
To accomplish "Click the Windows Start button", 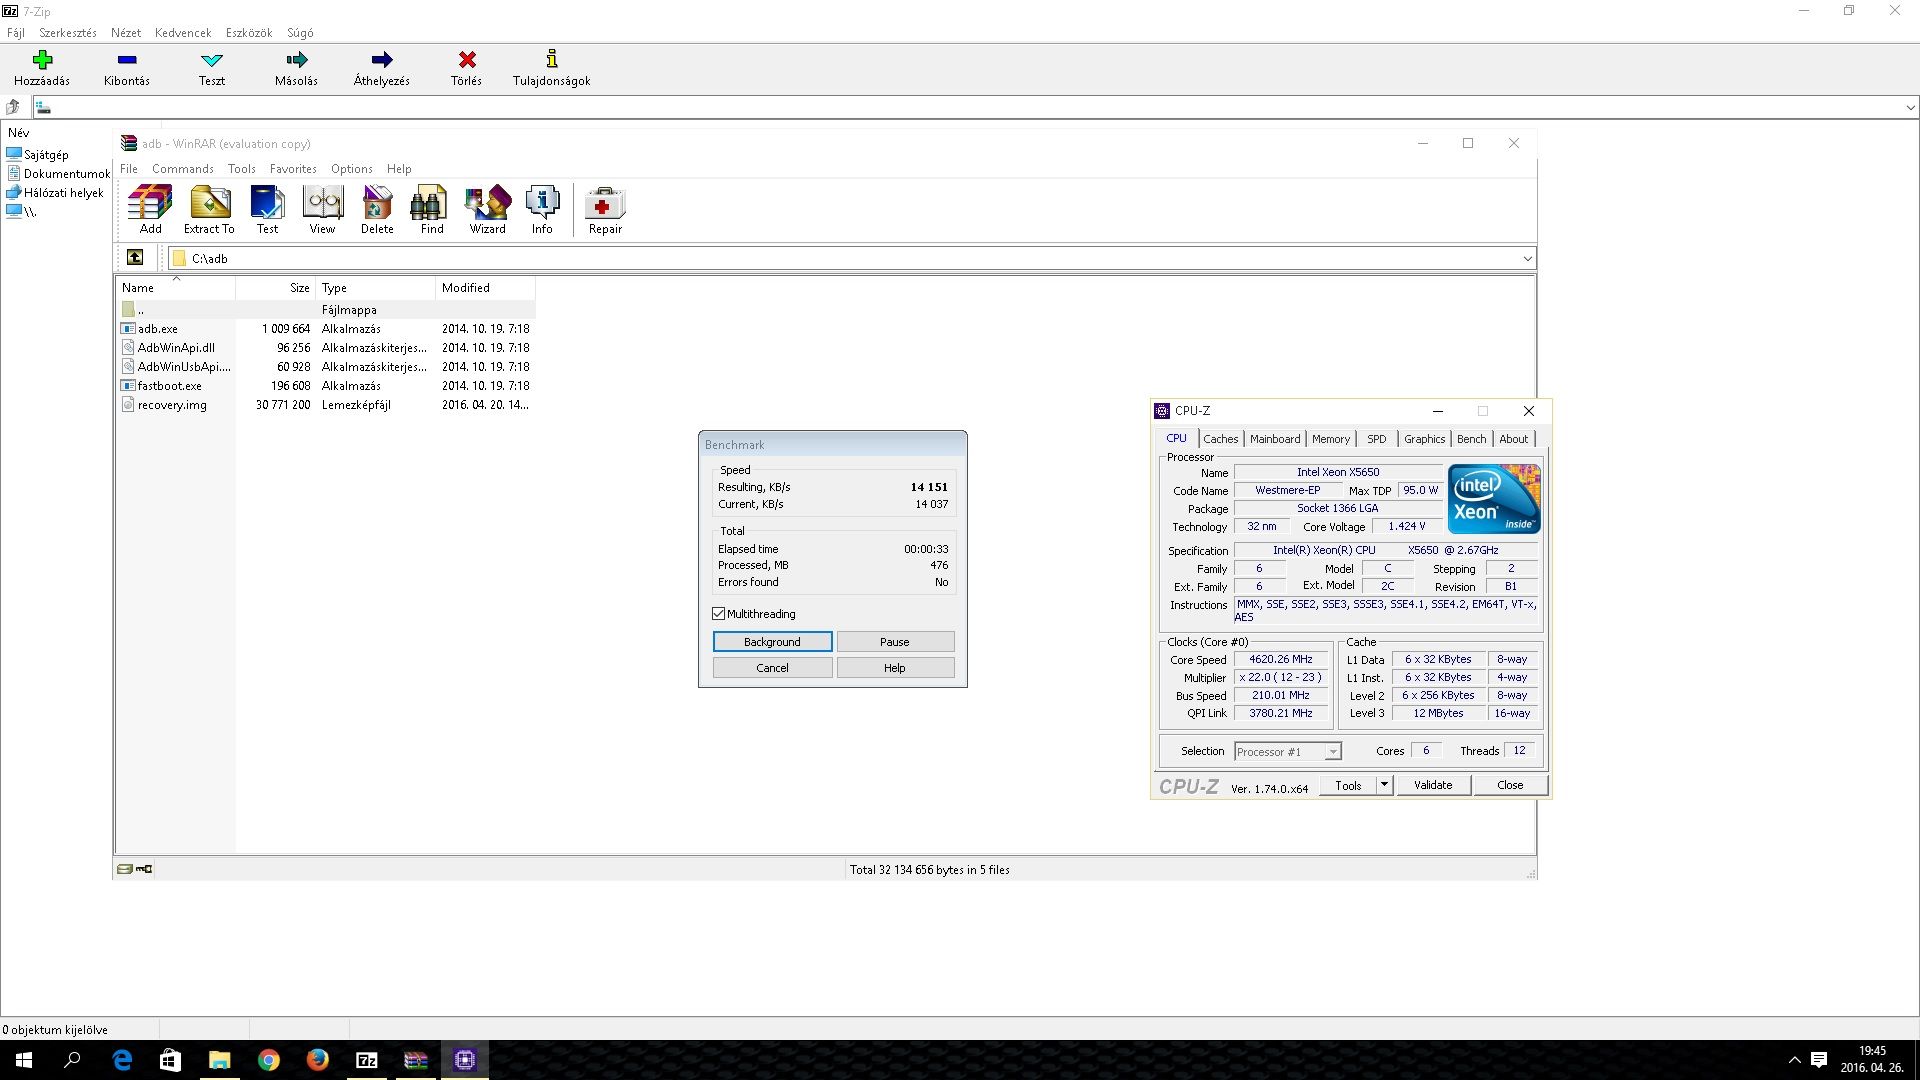I will pos(24,1060).
